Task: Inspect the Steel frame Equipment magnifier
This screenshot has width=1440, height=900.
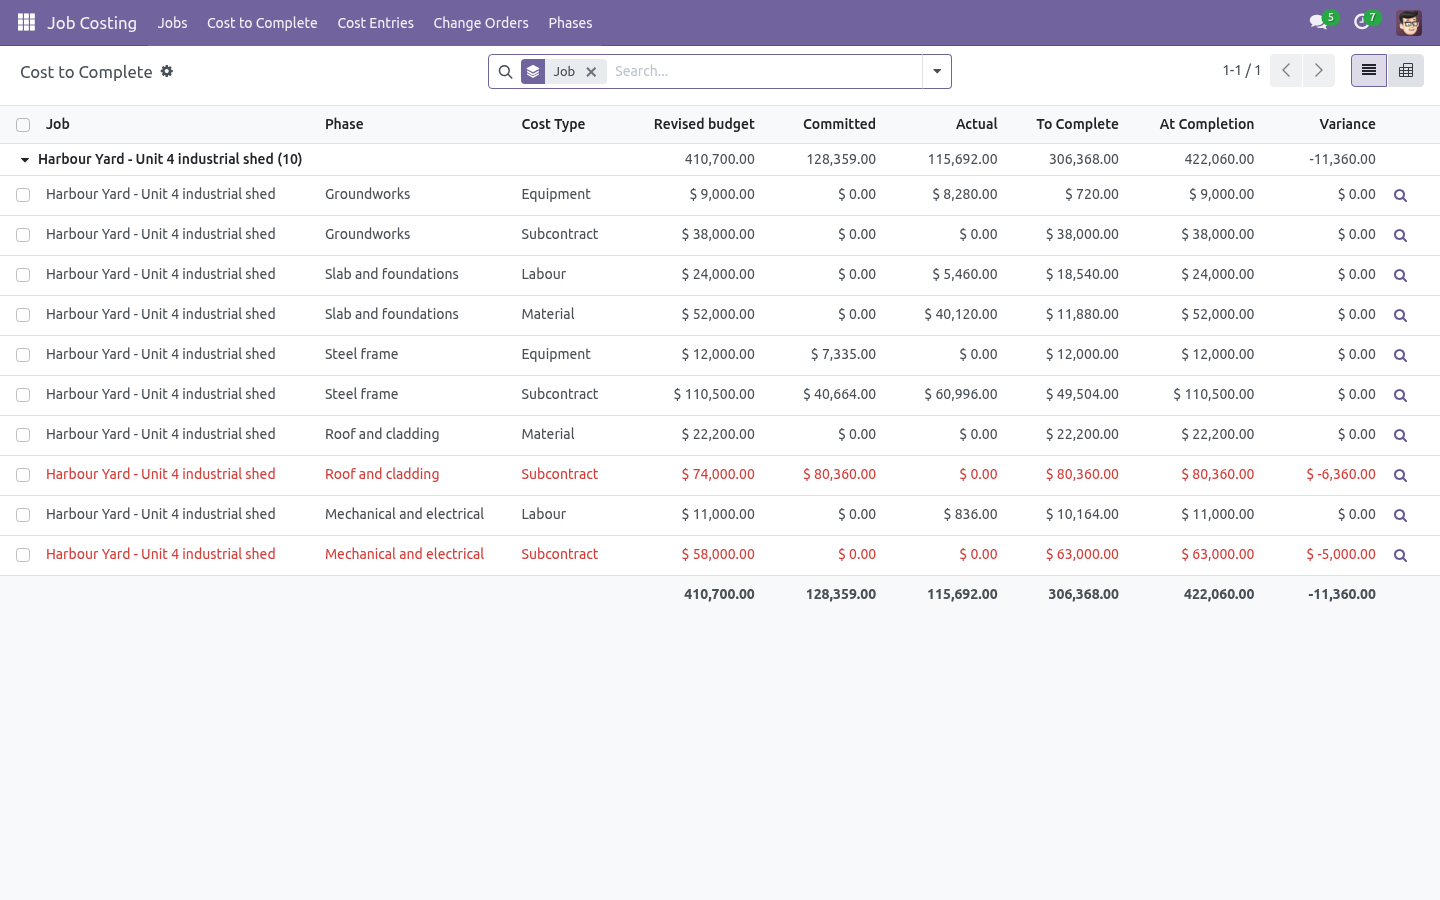Action: pyautogui.click(x=1400, y=356)
